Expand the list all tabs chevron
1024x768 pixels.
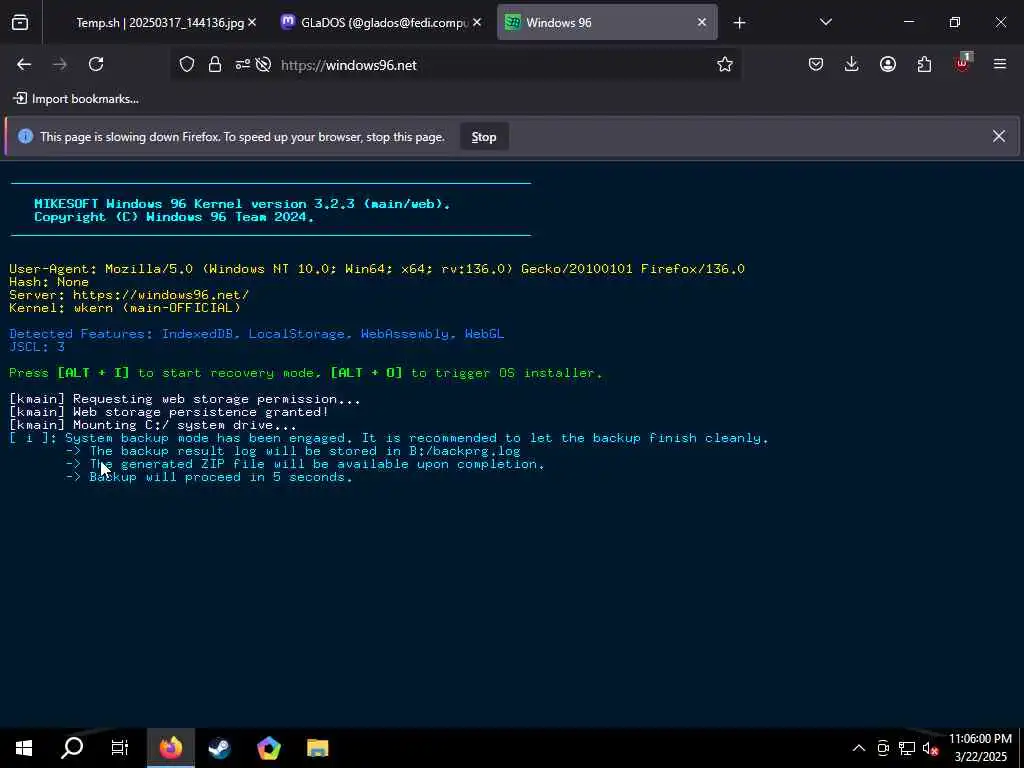[x=826, y=22]
